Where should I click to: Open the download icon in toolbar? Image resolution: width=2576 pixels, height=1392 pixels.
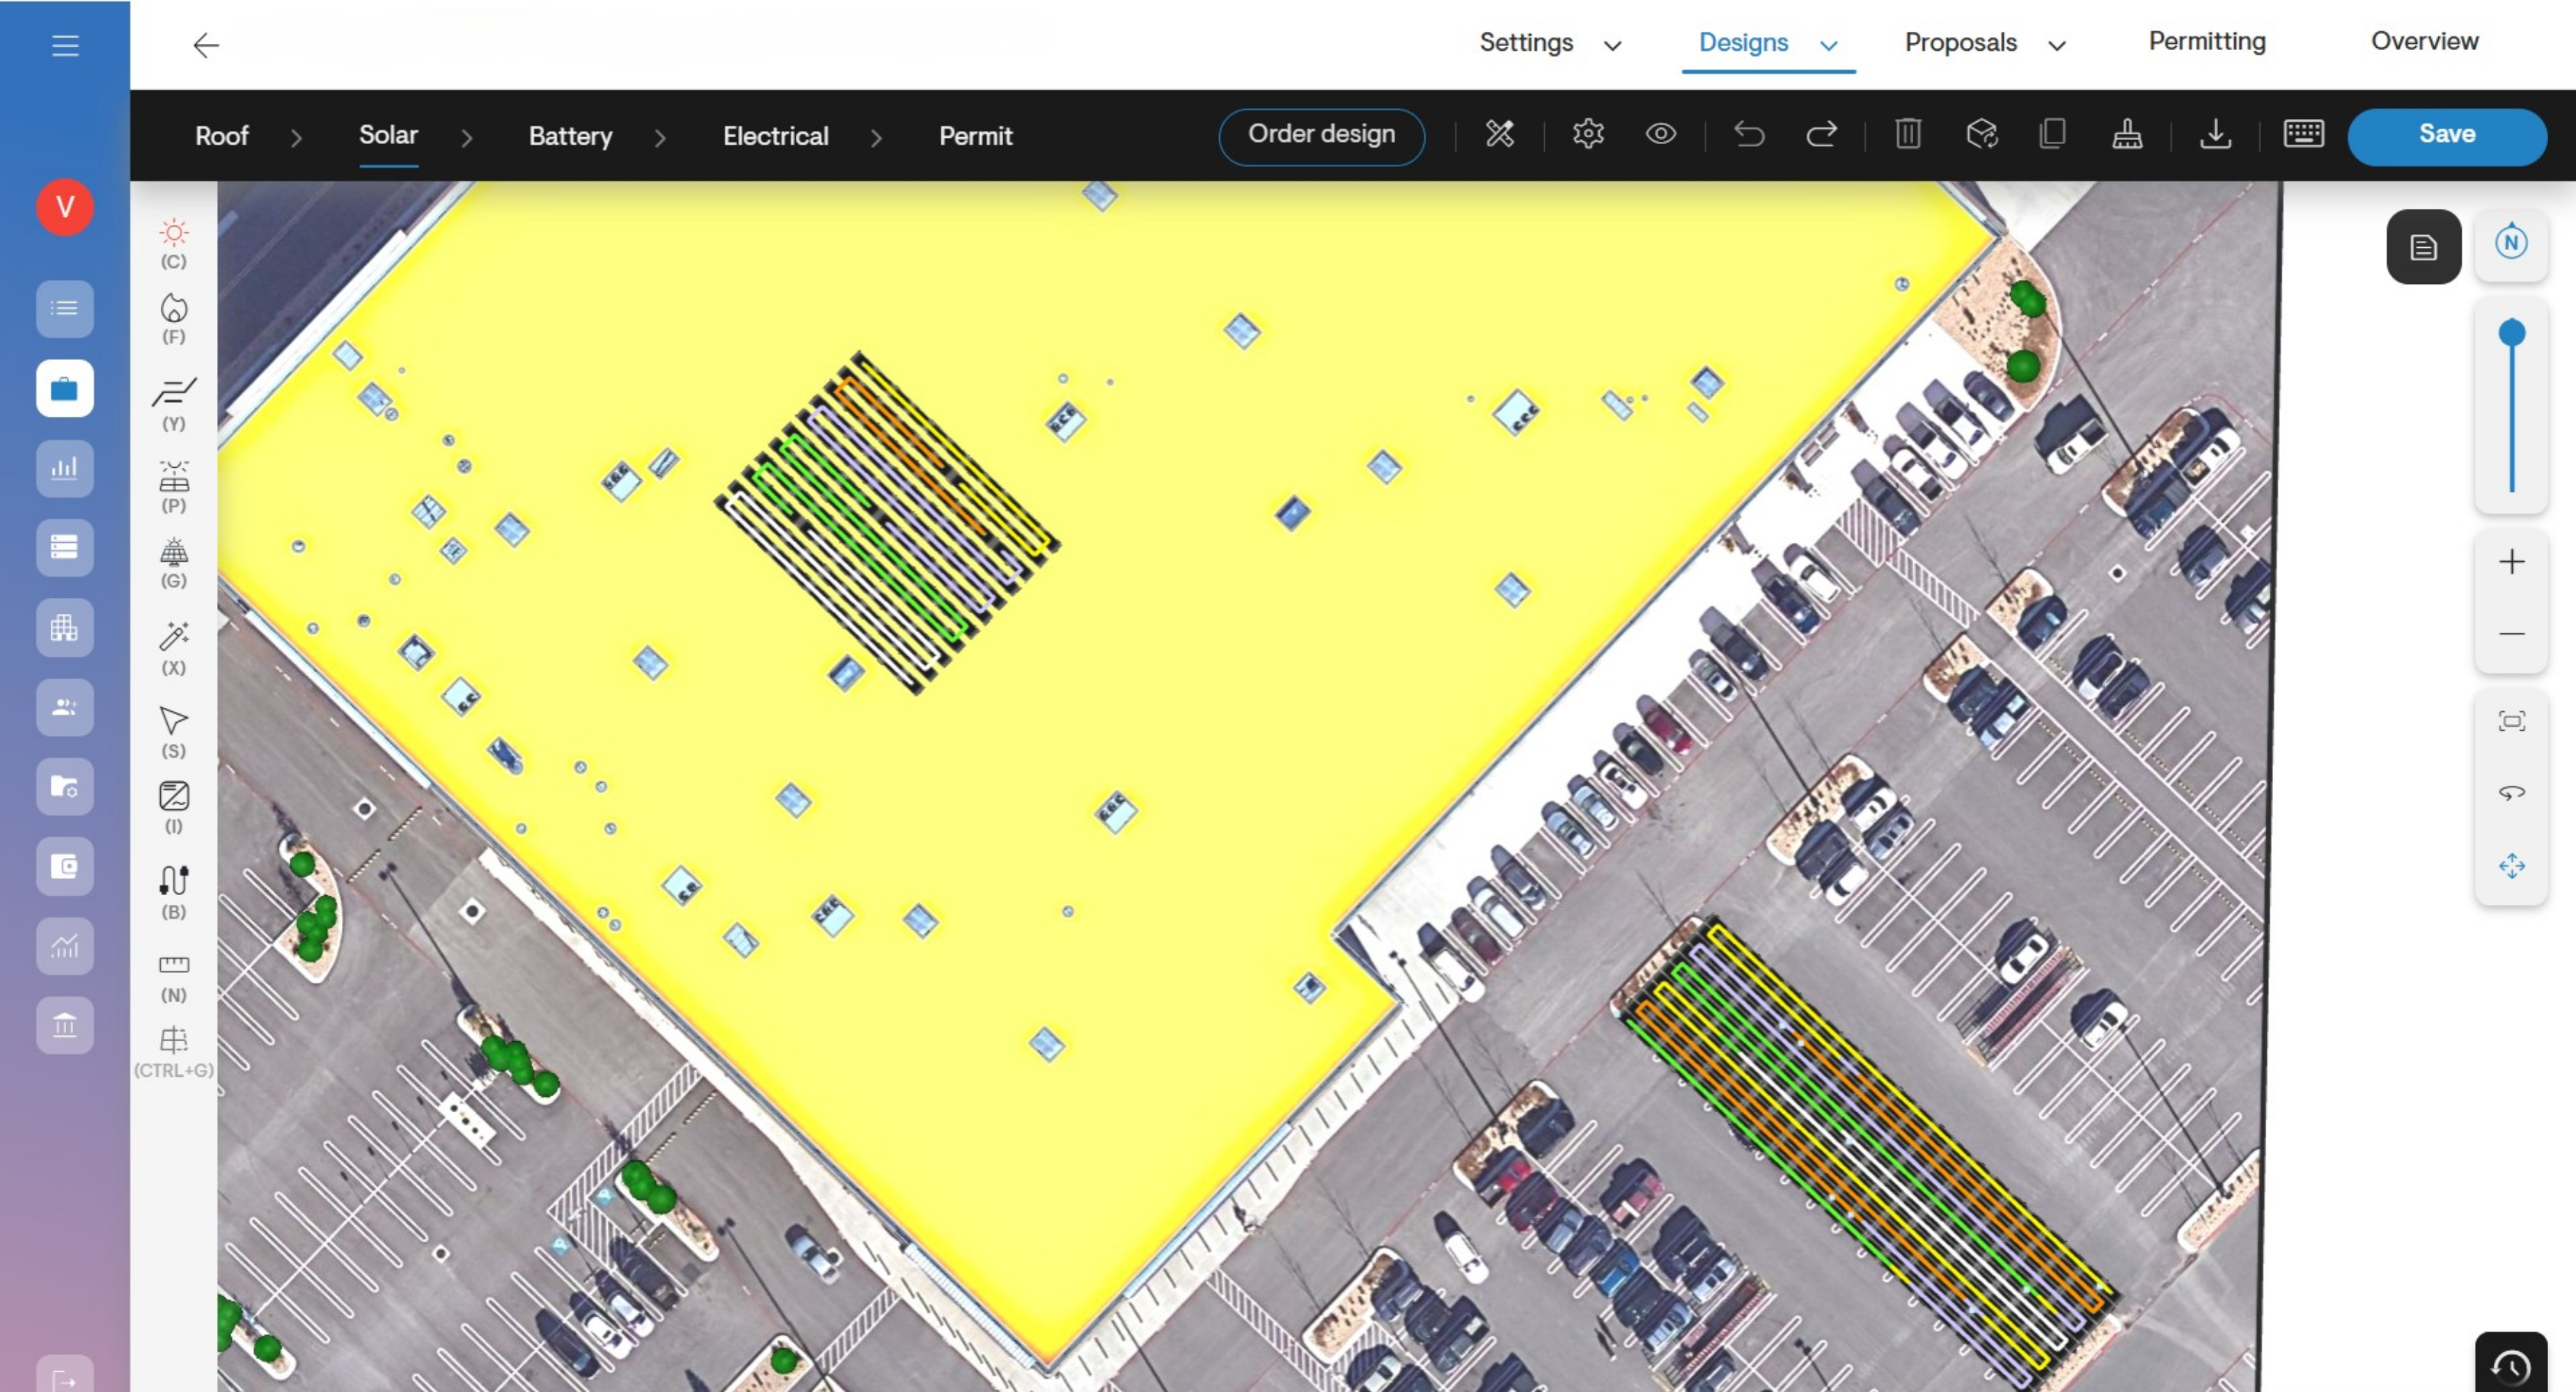[x=2216, y=134]
